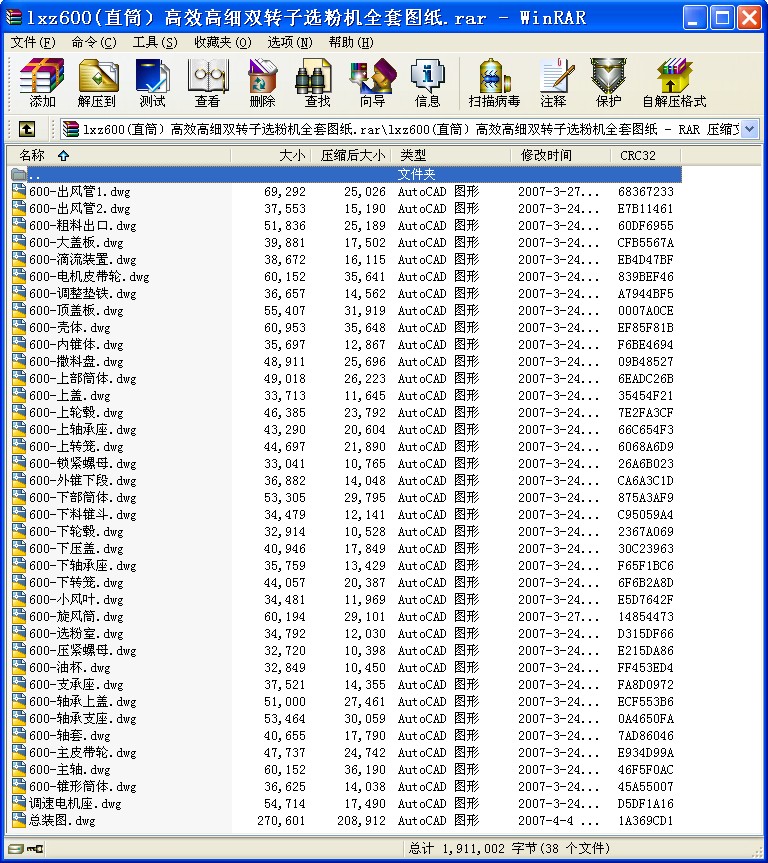Select file 600-出风管1.dwg
768x863 pixels.
tap(80, 192)
